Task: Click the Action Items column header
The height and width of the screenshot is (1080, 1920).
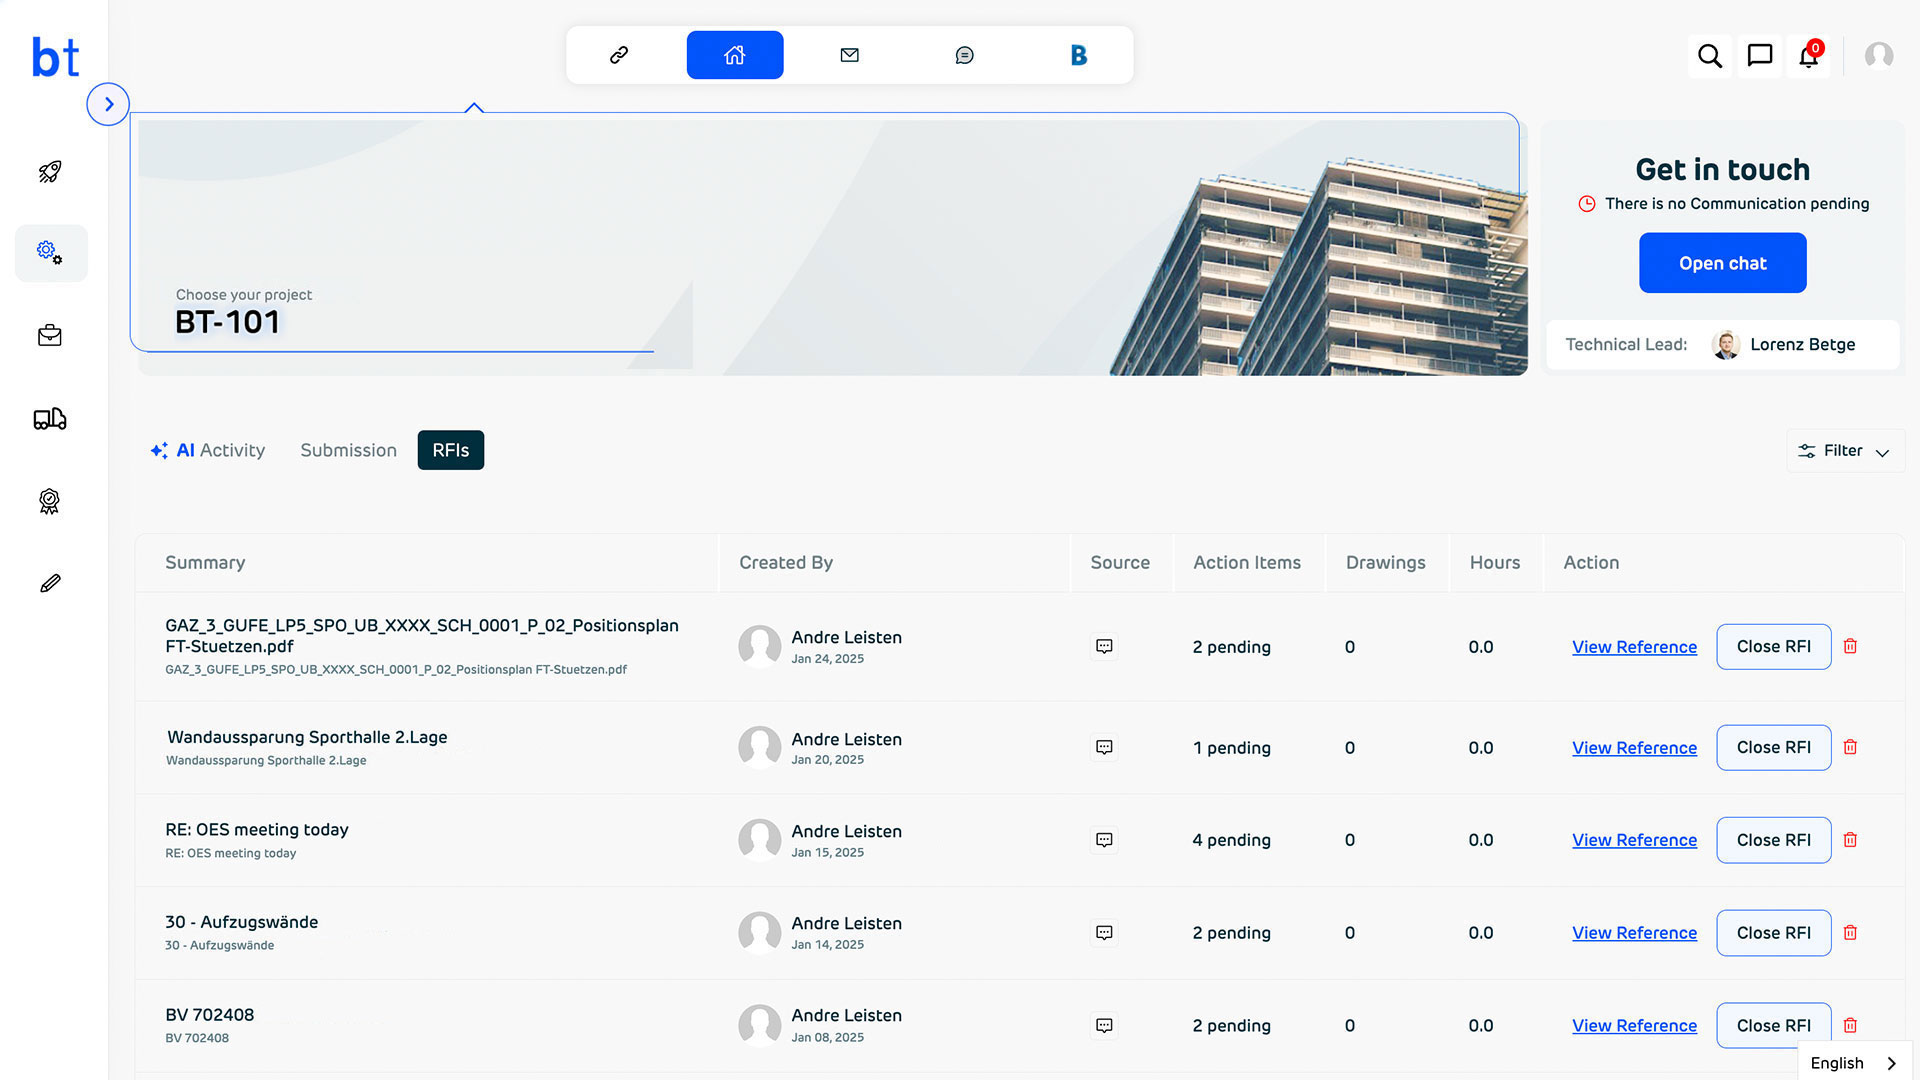Action: (1247, 563)
